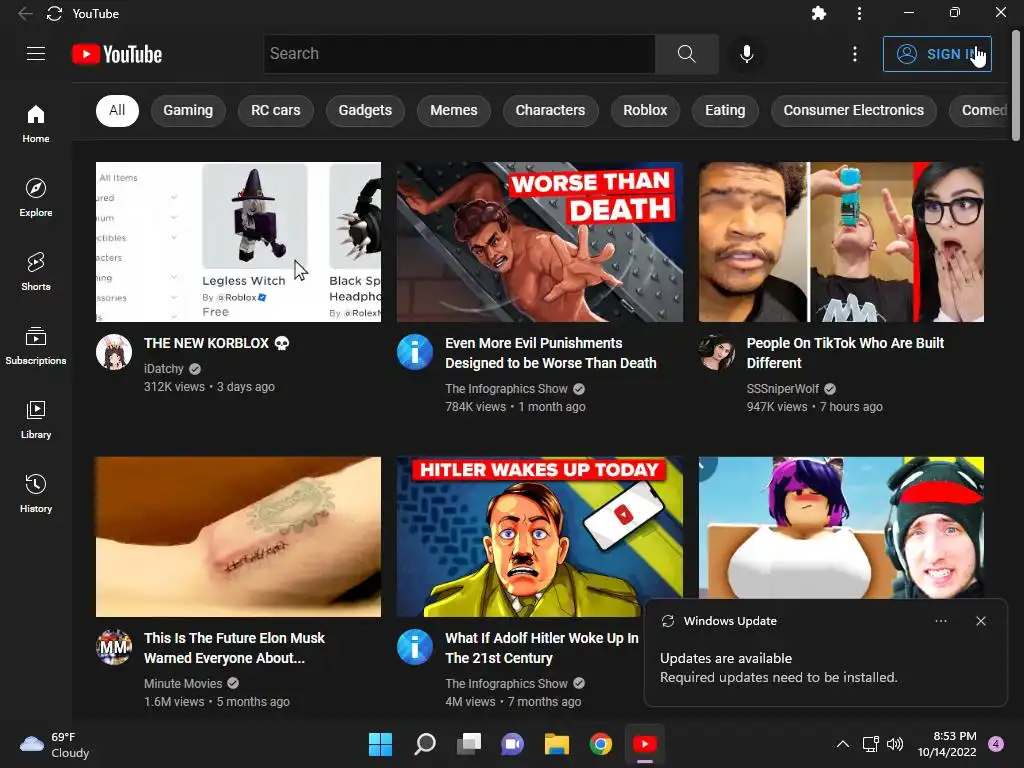This screenshot has width=1024, height=768.
Task: Select the All filter chip
Action: (117, 110)
